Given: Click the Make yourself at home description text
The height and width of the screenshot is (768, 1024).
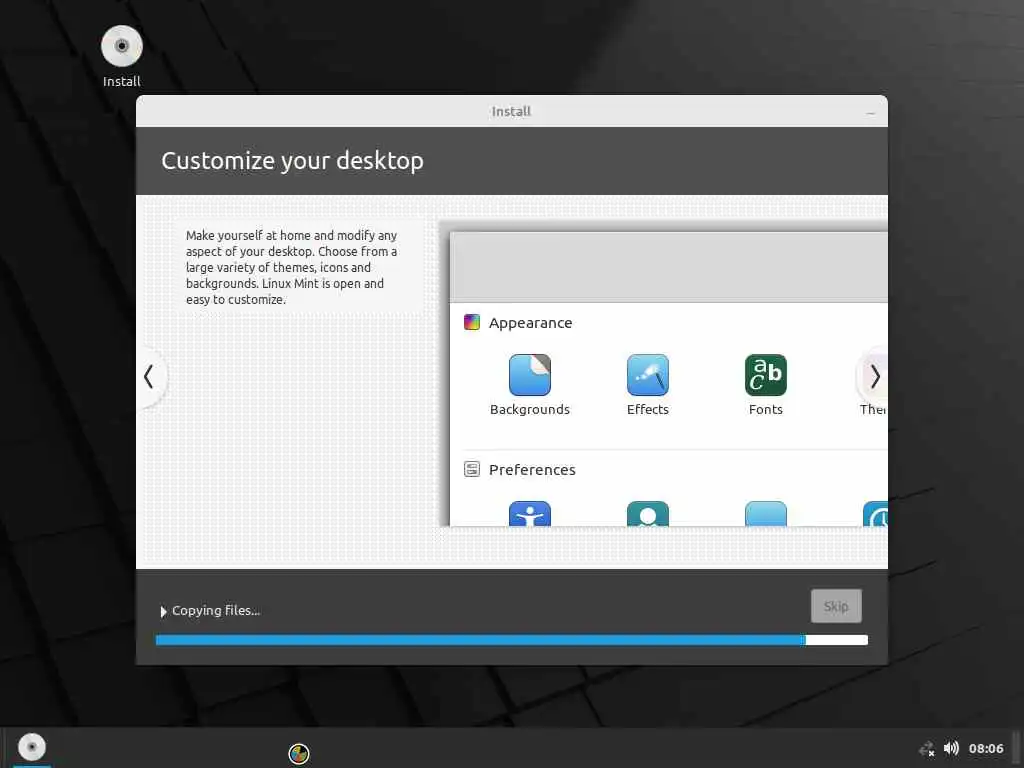Looking at the screenshot, I should 291,267.
